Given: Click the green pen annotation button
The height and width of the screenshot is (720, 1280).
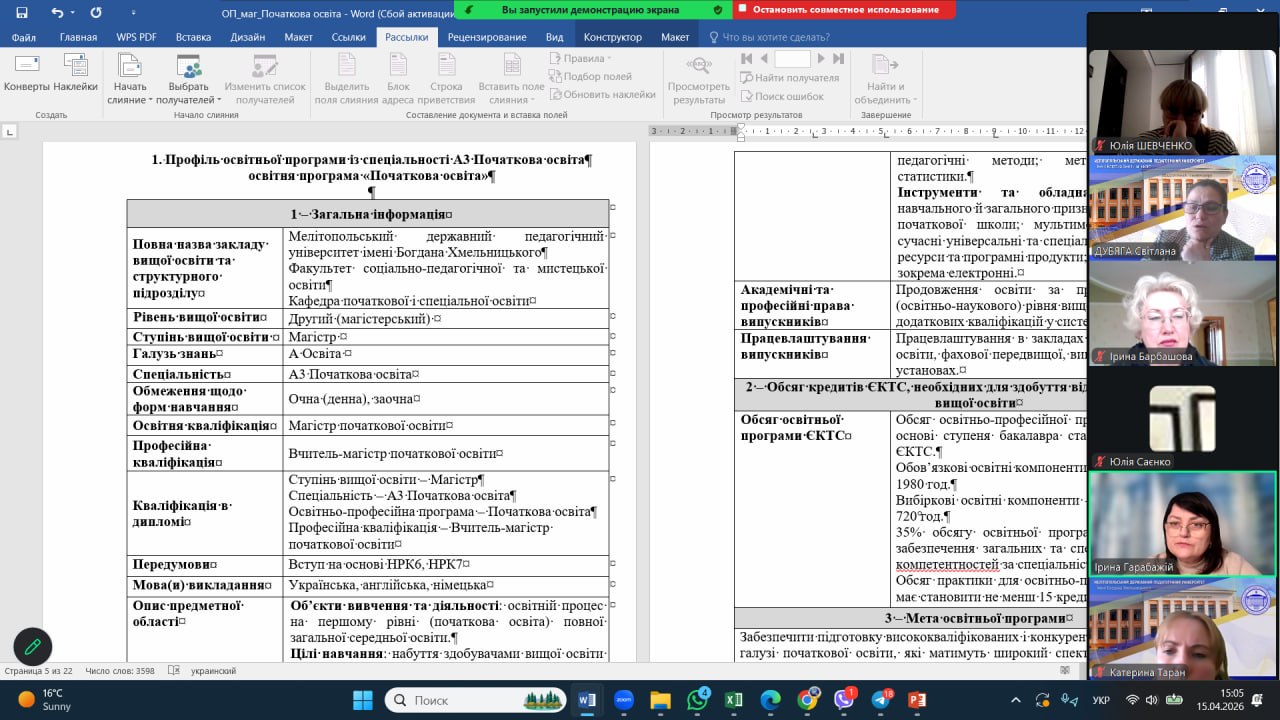Looking at the screenshot, I should (x=32, y=647).
